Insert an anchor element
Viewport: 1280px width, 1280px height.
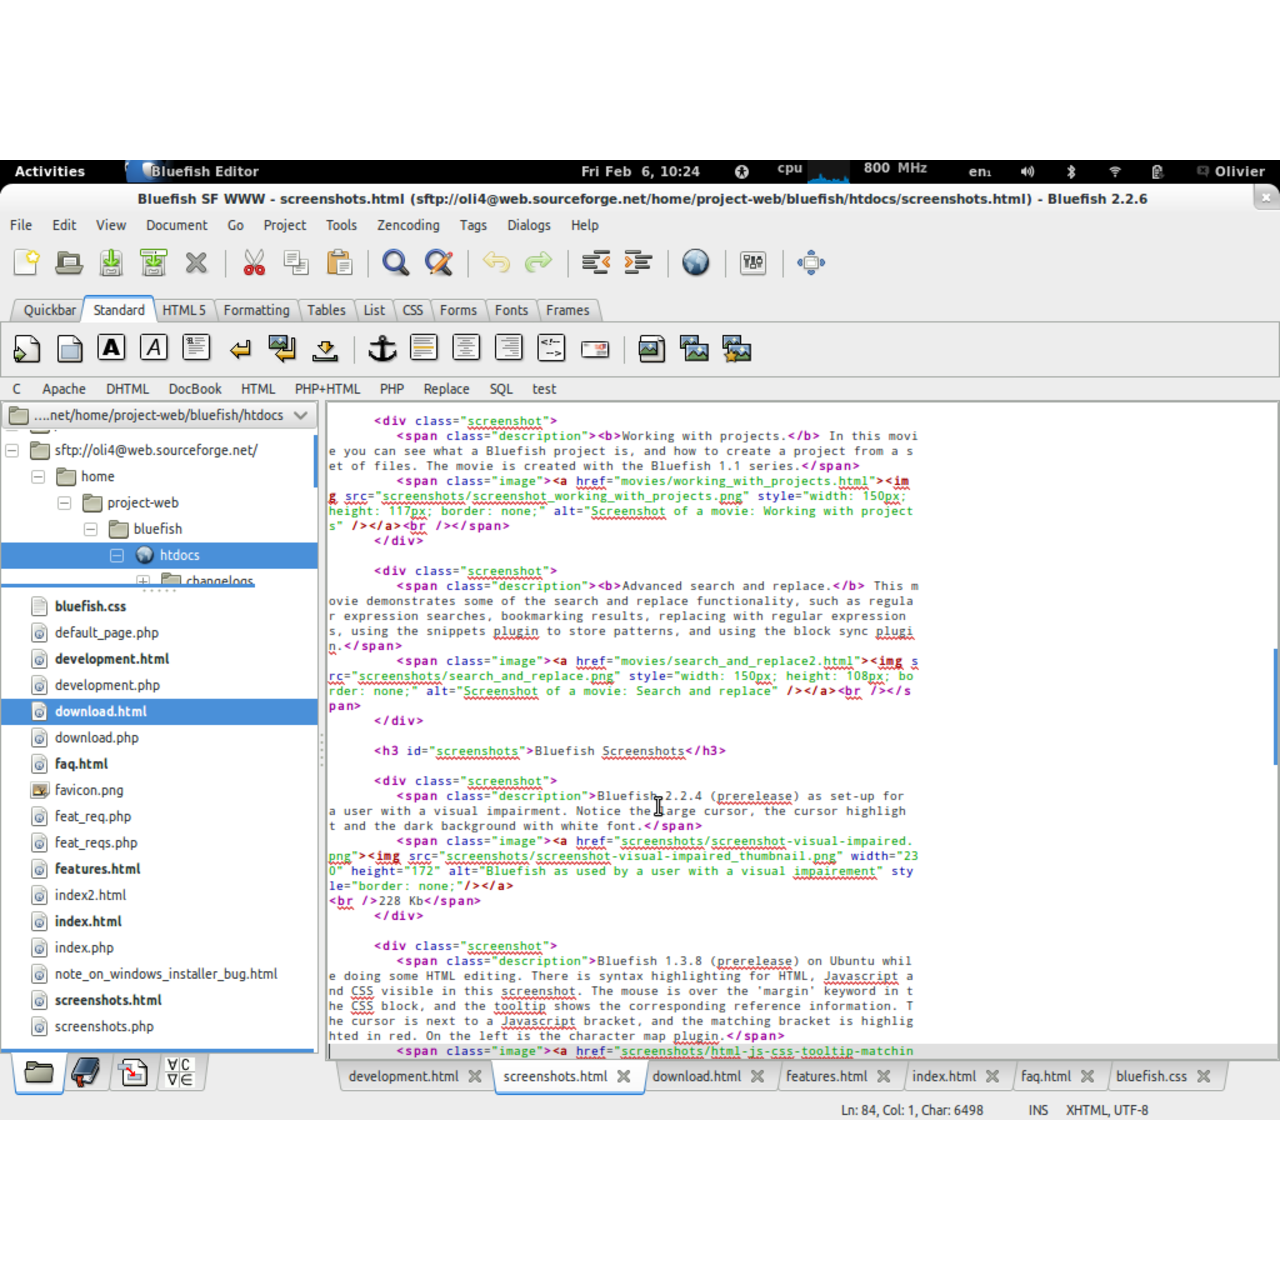[x=381, y=348]
